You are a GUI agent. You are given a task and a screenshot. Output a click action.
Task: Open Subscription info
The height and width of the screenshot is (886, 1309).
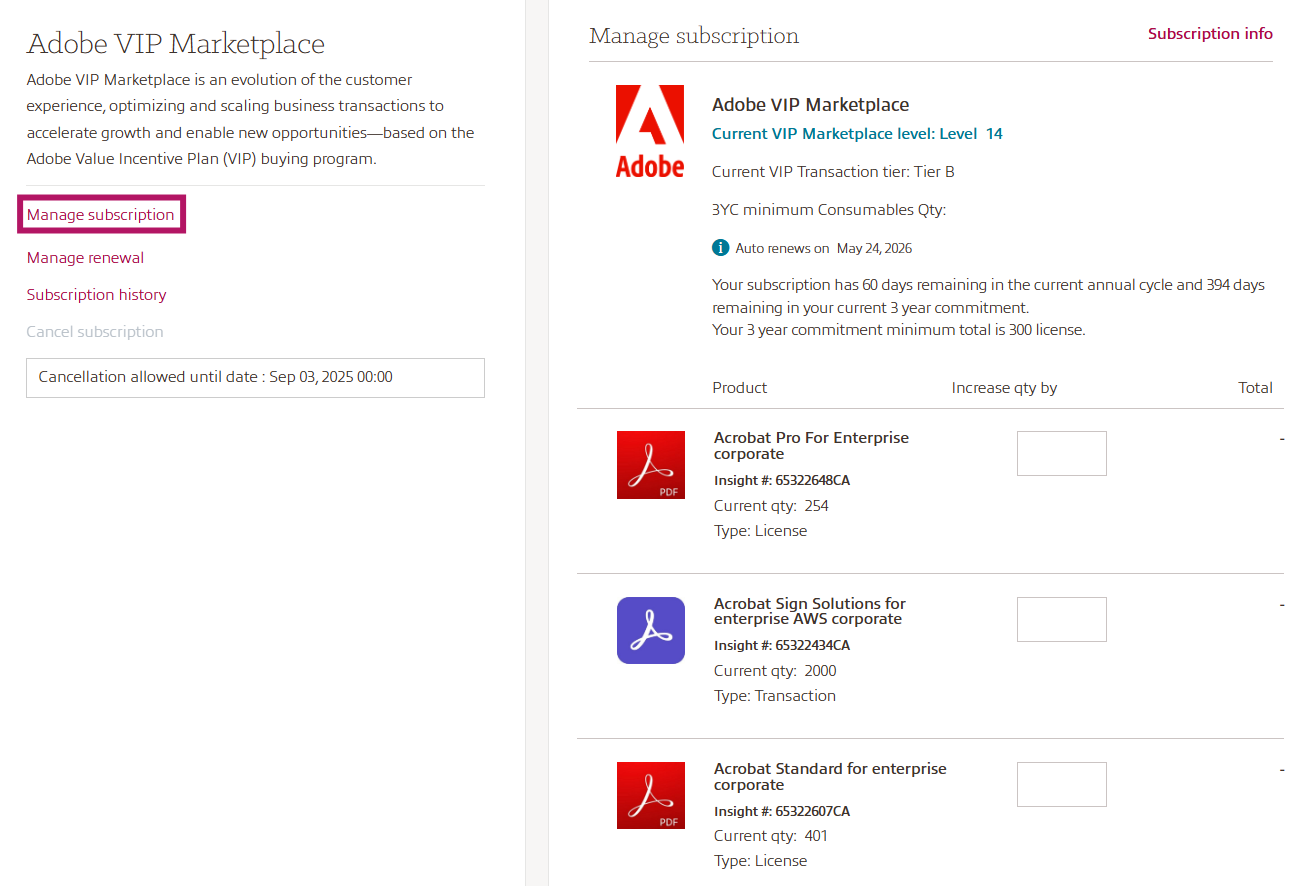pos(1210,33)
